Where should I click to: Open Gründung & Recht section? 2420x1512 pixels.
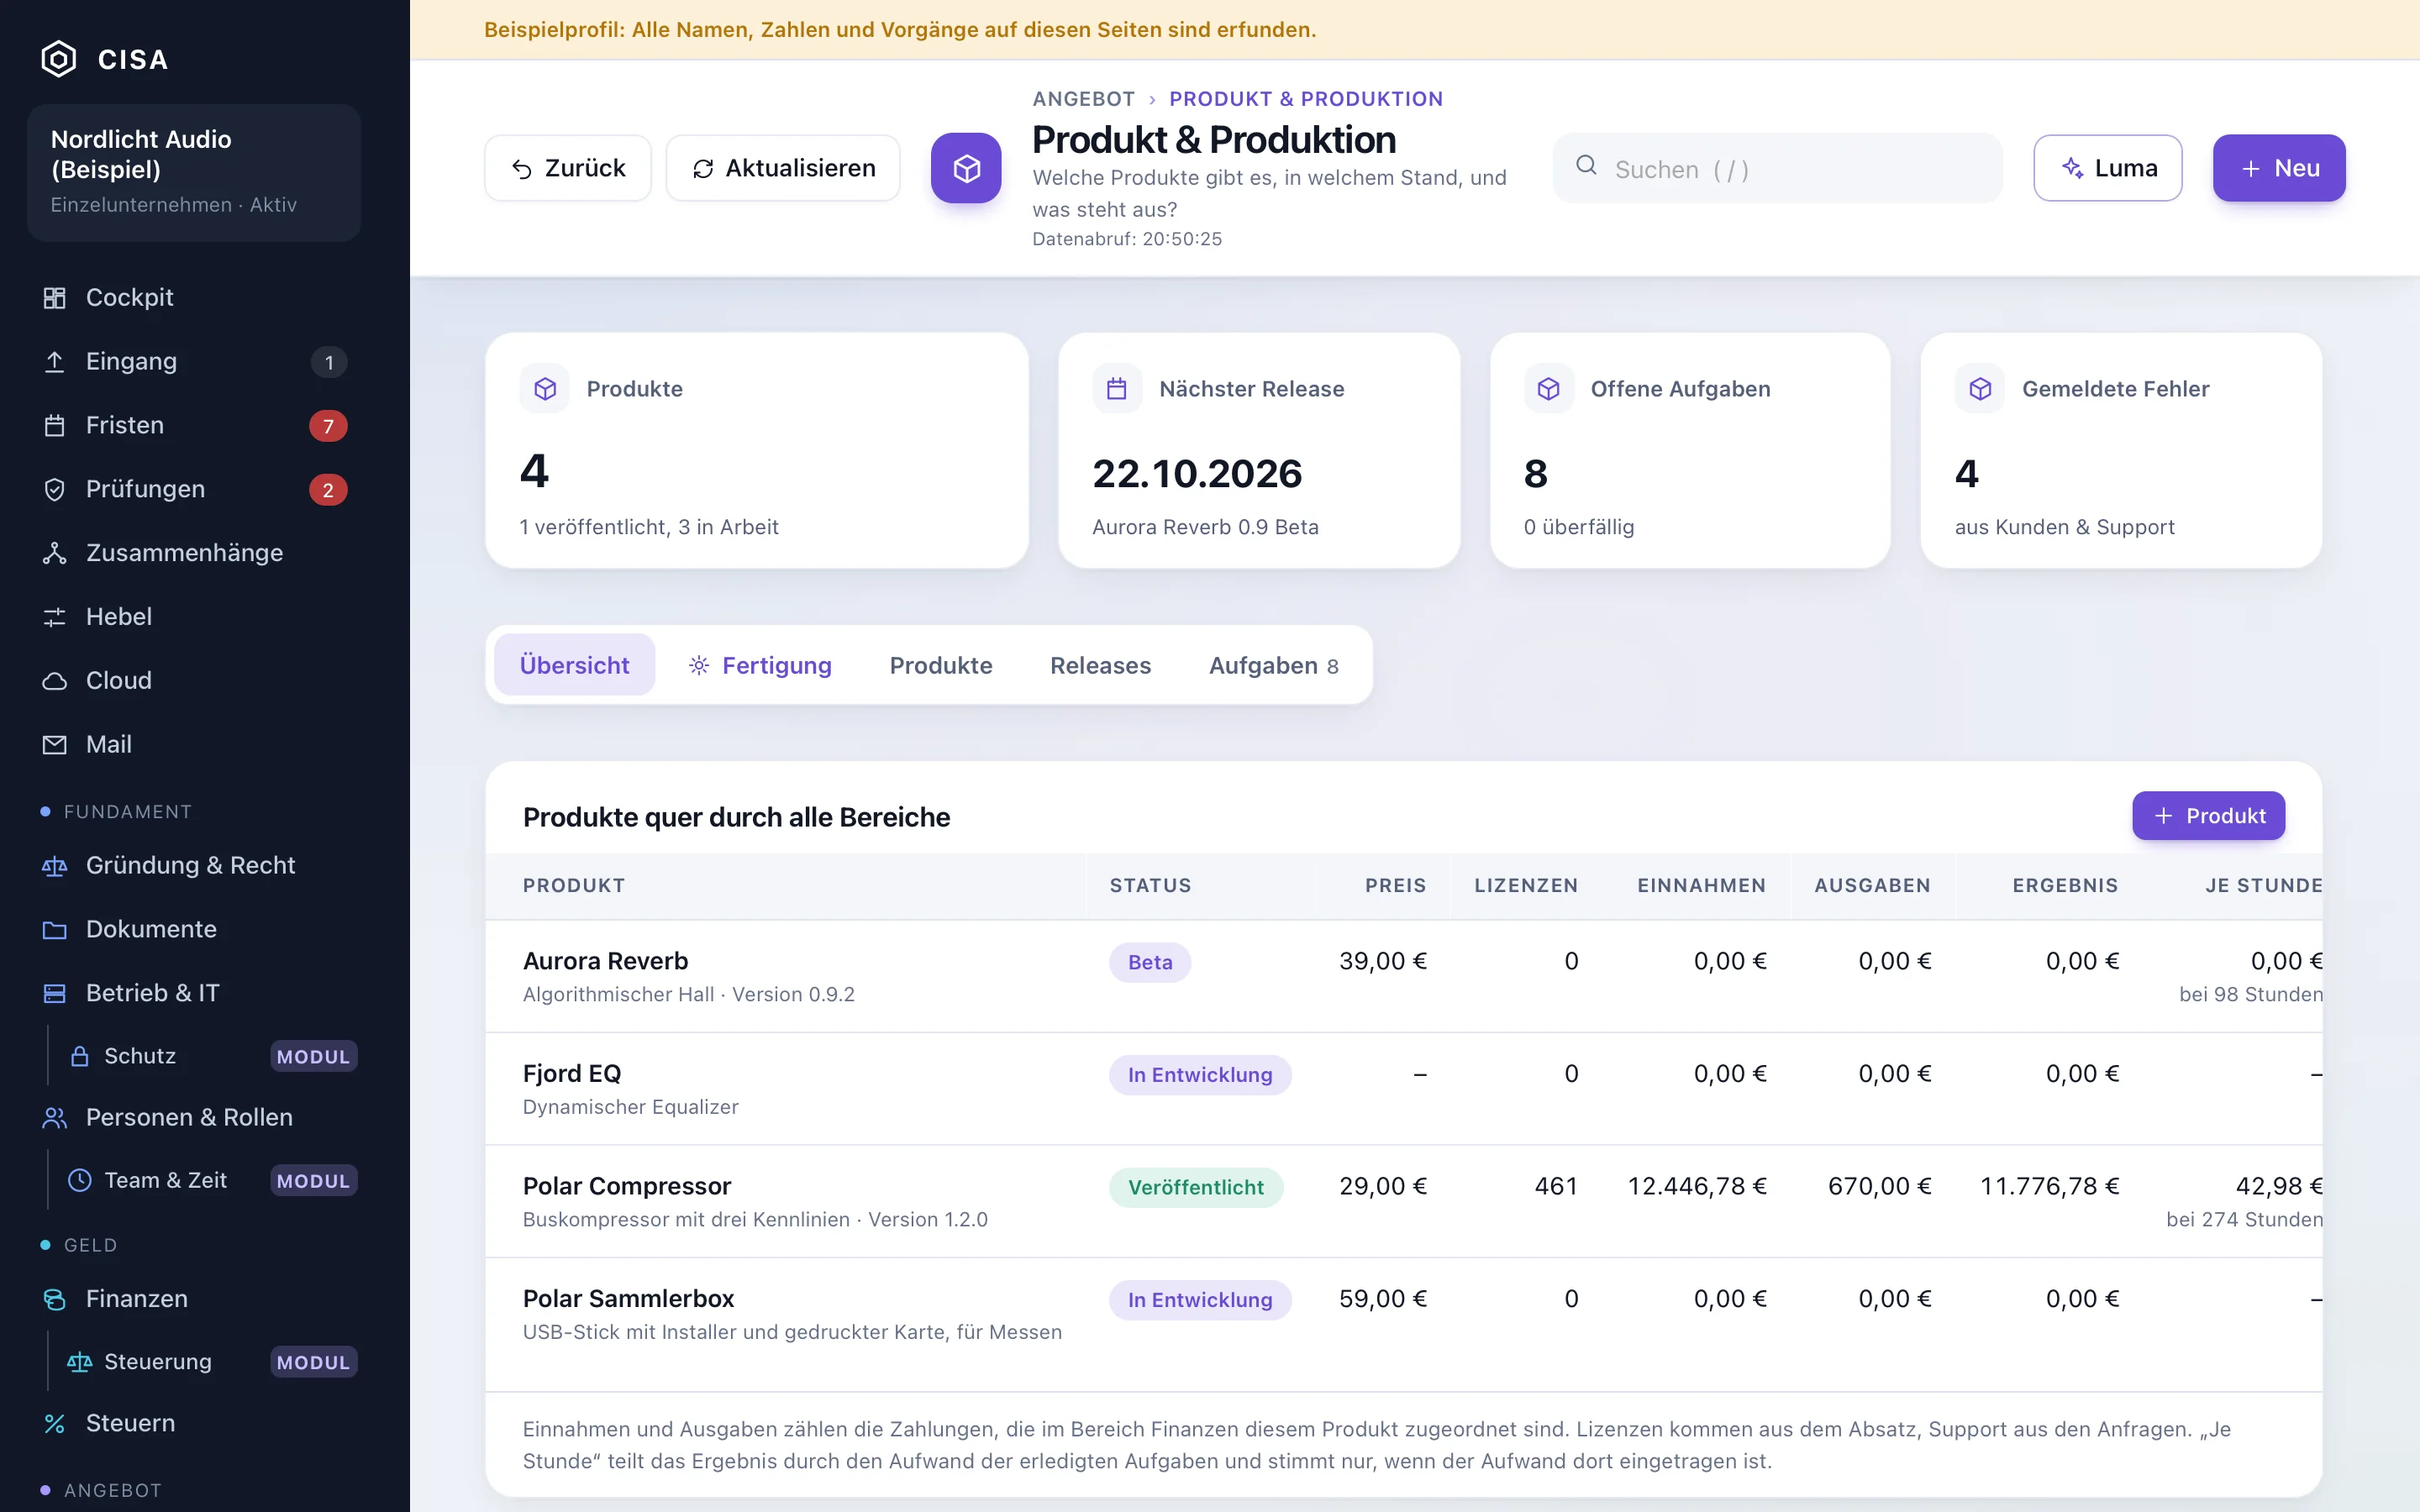pyautogui.click(x=194, y=865)
